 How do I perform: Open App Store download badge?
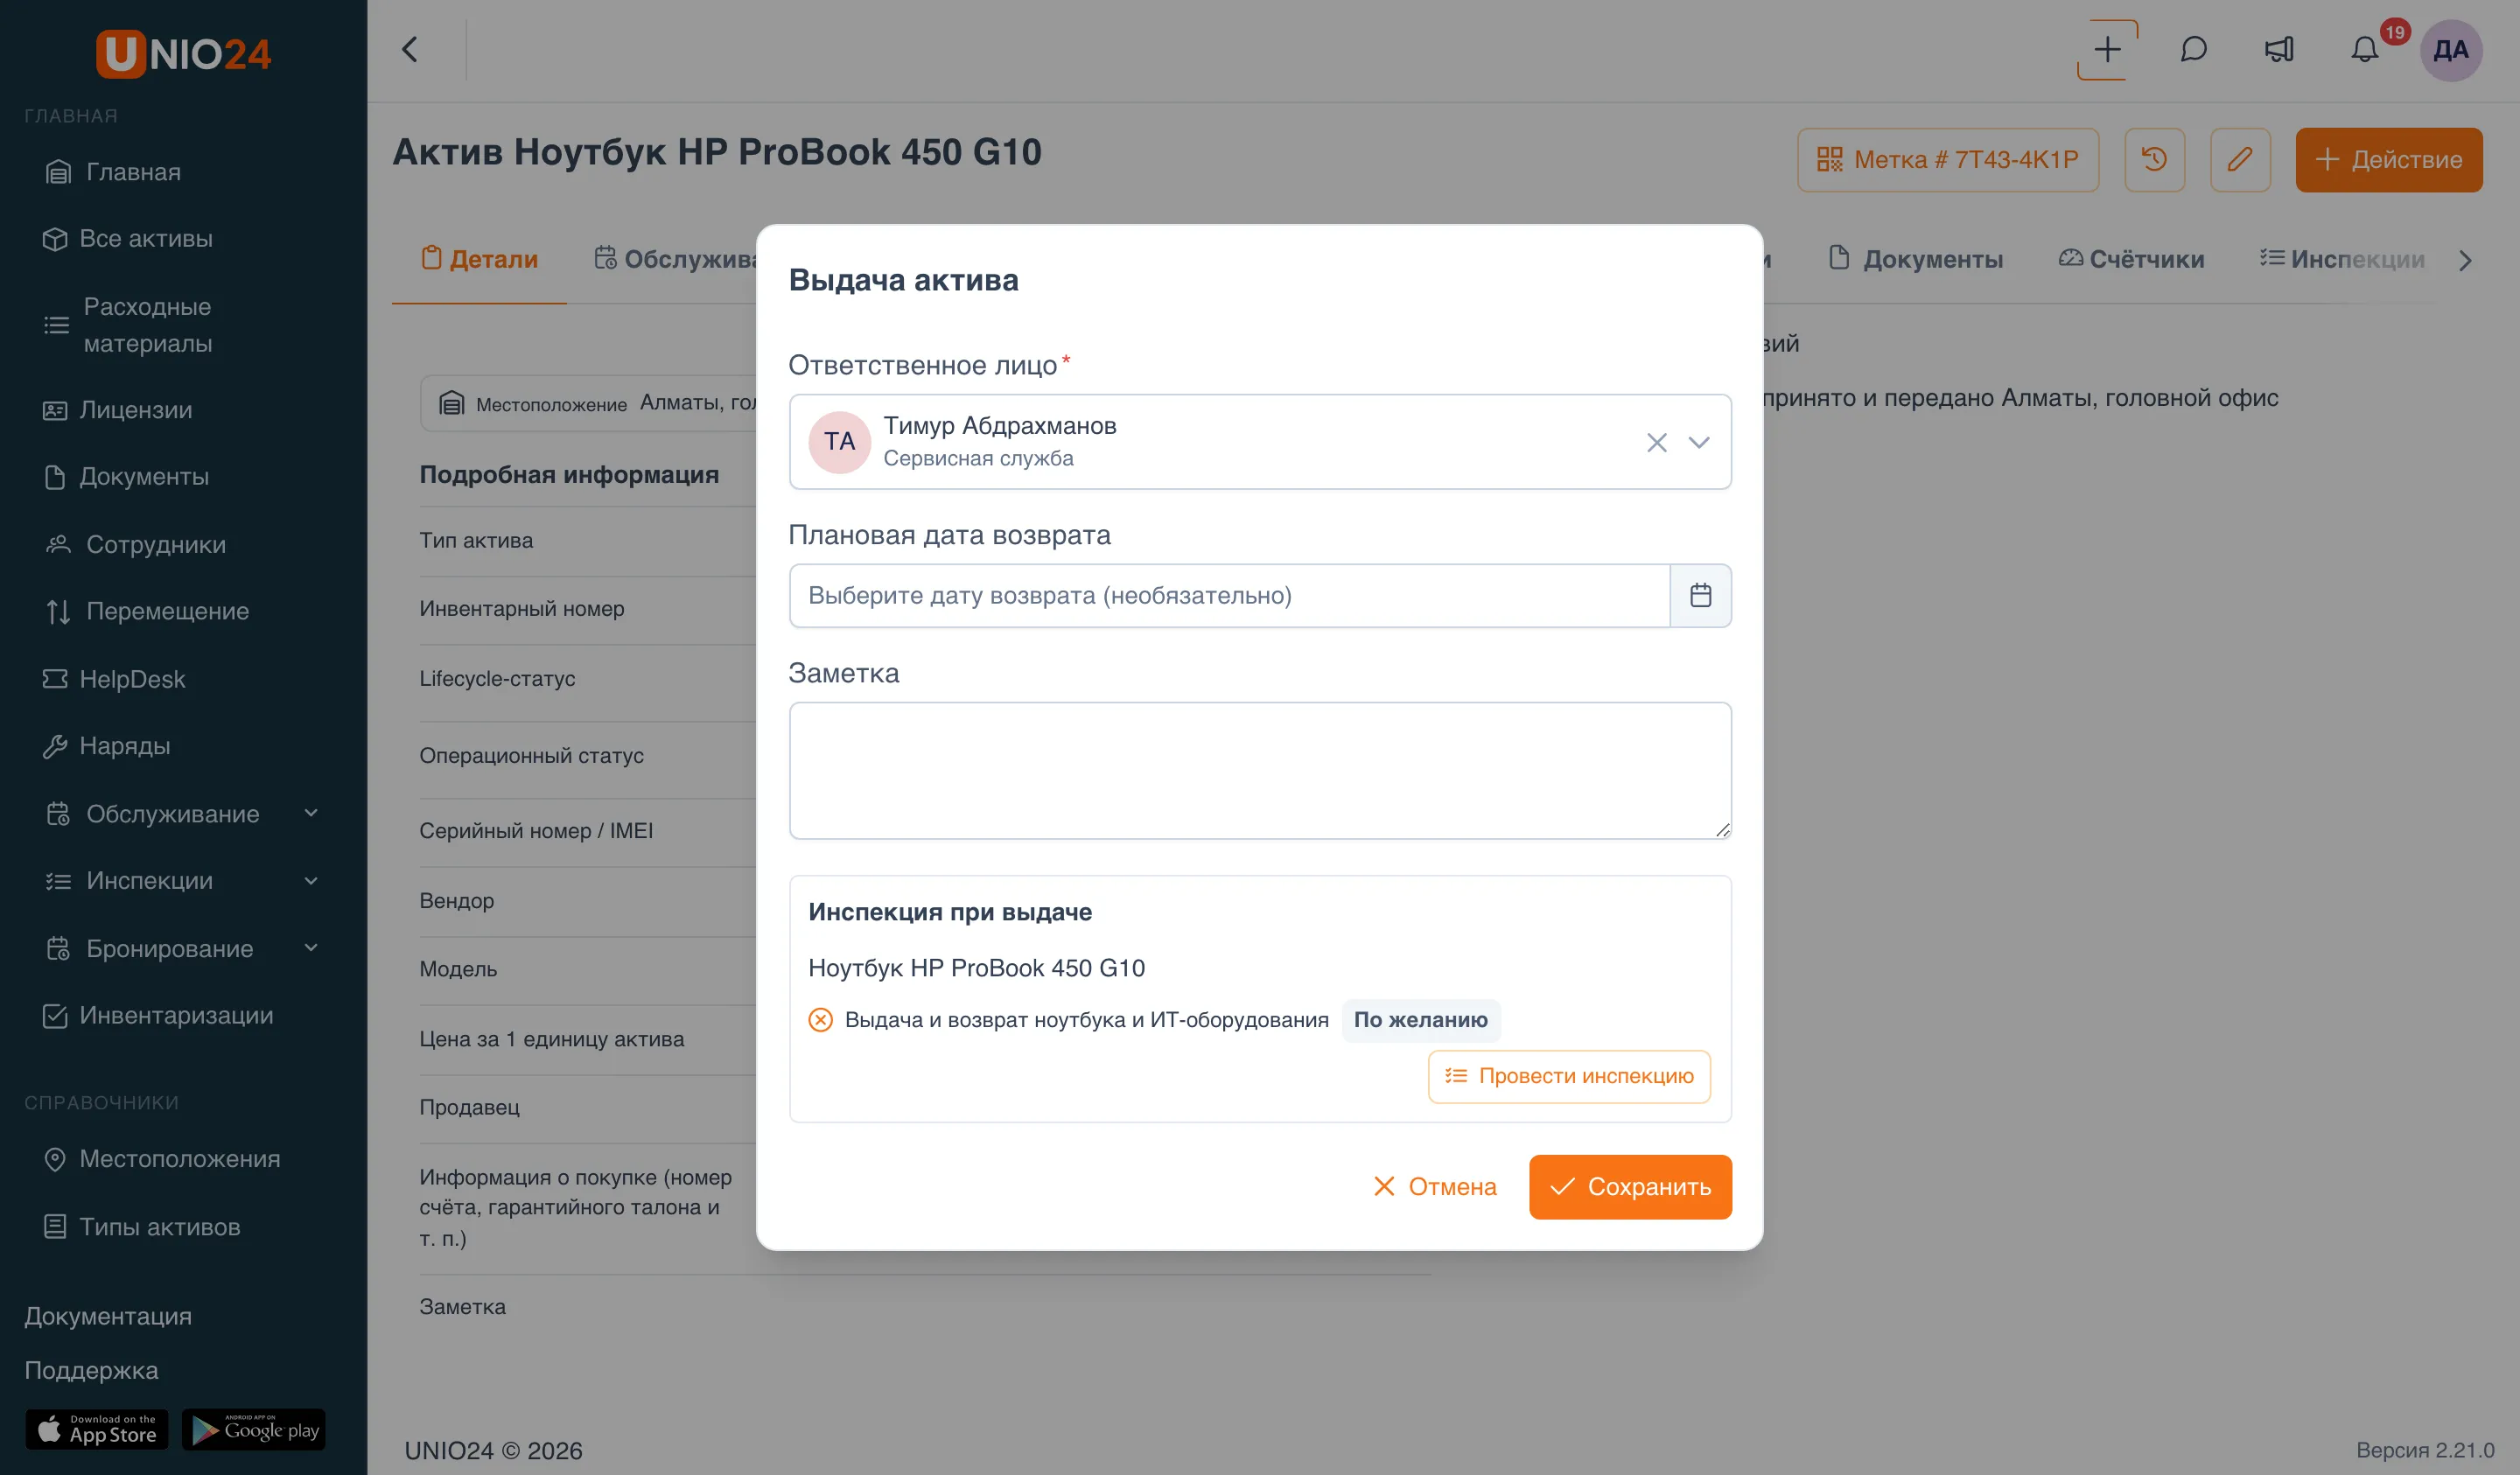point(97,1429)
